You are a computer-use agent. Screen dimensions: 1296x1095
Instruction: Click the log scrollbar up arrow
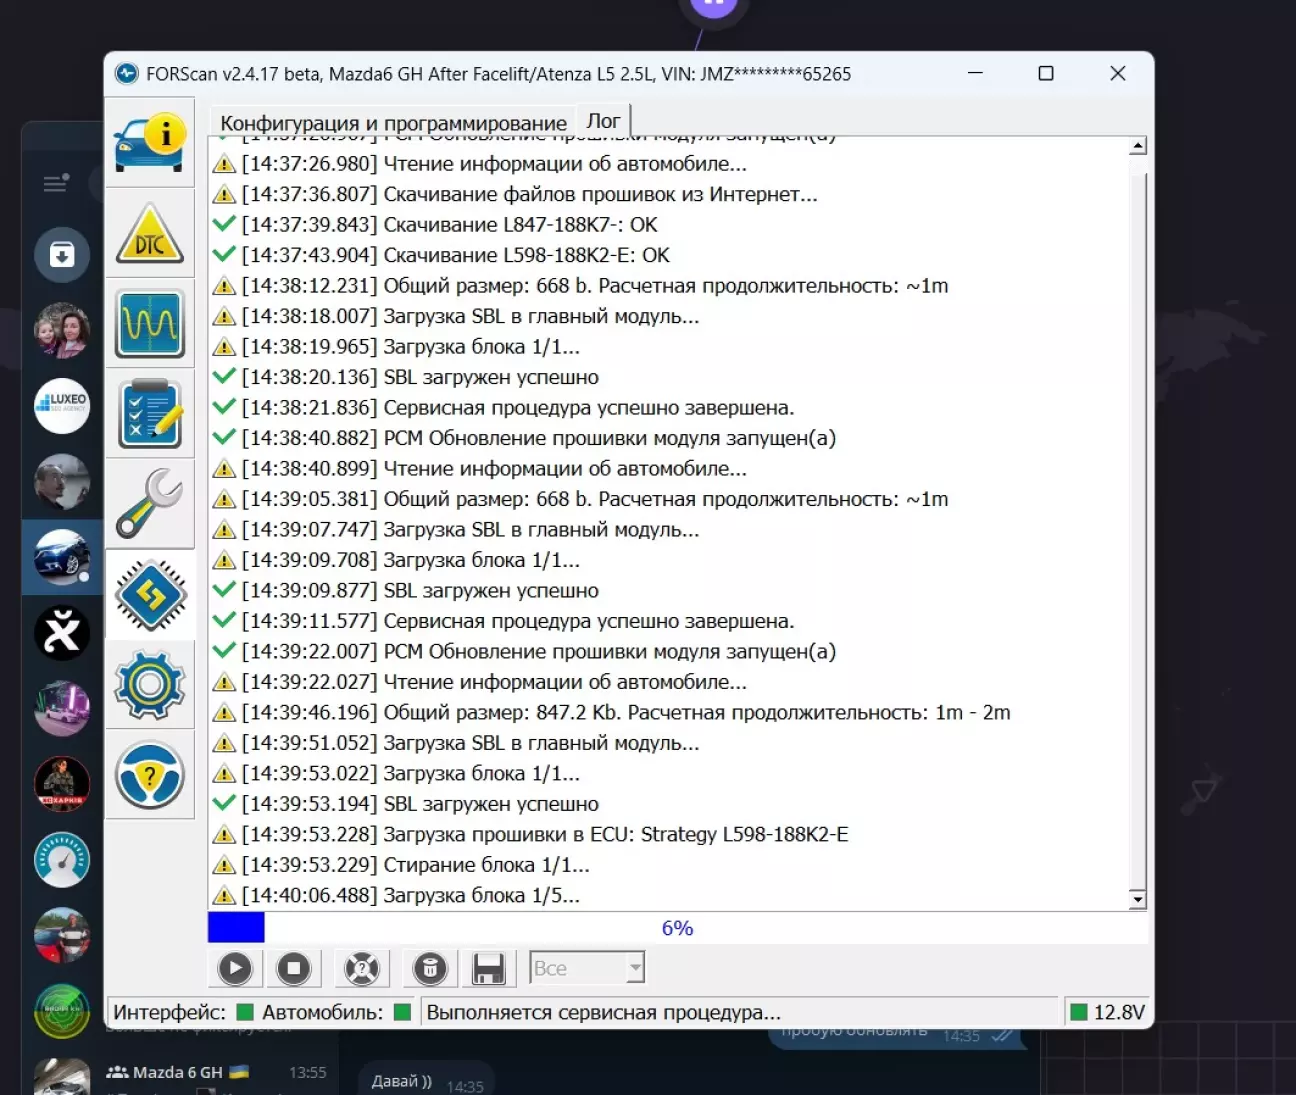pos(1137,147)
